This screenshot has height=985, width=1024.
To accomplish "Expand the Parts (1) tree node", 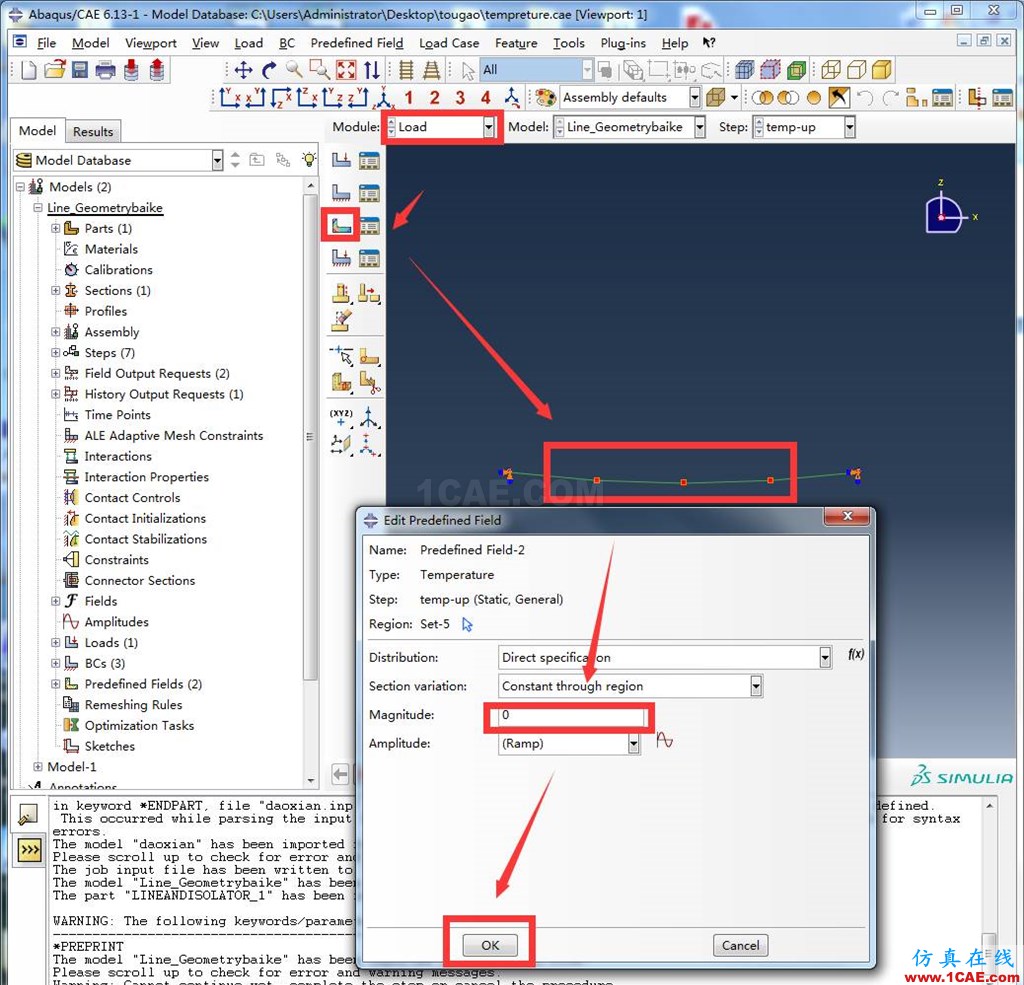I will 56,228.
